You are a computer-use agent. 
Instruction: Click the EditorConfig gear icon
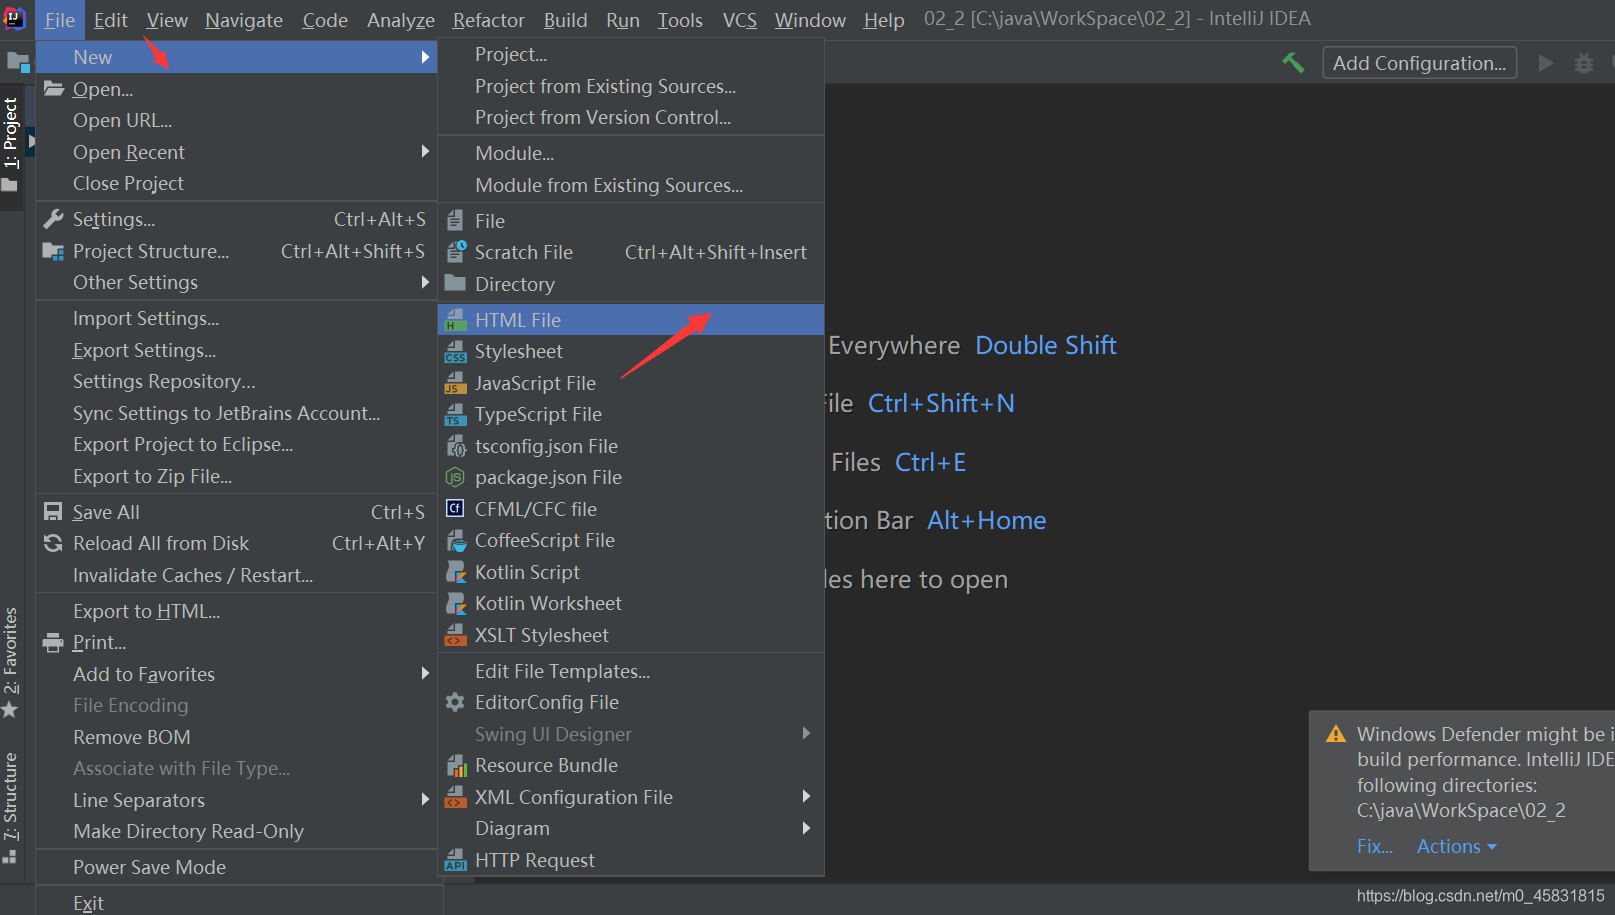(x=456, y=702)
